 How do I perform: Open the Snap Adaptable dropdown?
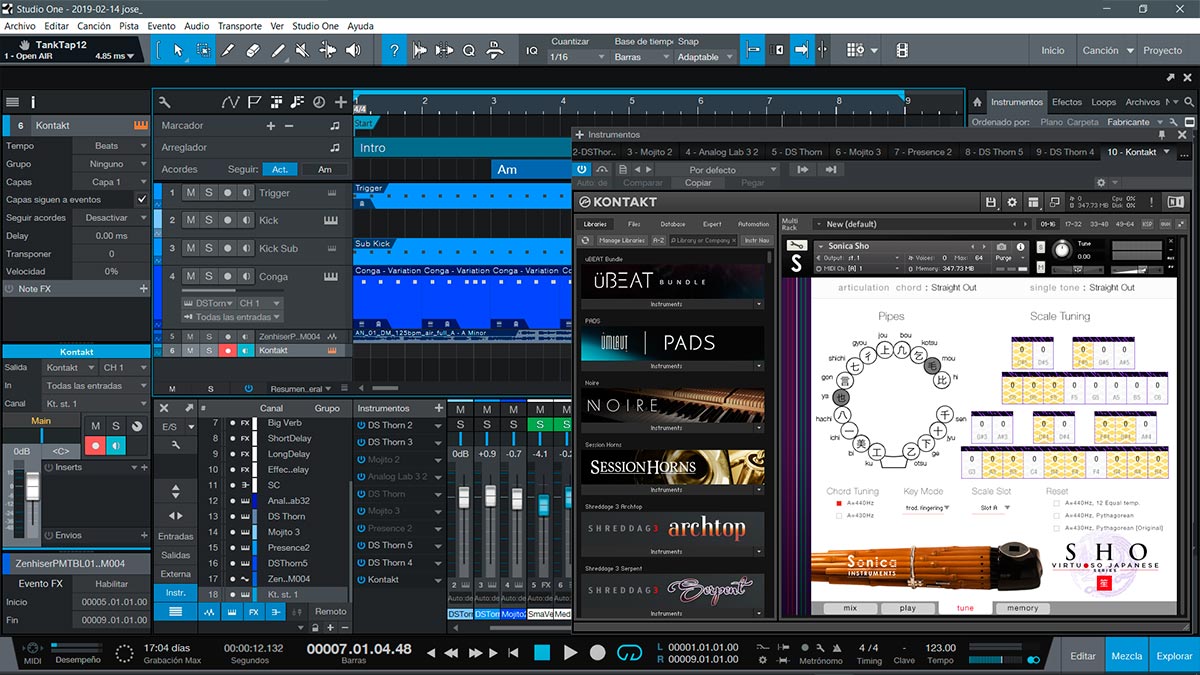705,57
